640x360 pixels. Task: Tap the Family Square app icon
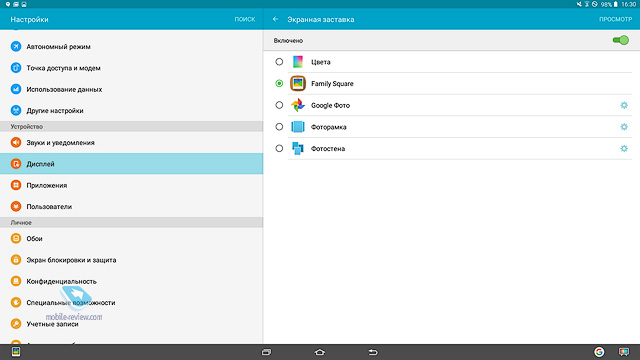[298, 83]
